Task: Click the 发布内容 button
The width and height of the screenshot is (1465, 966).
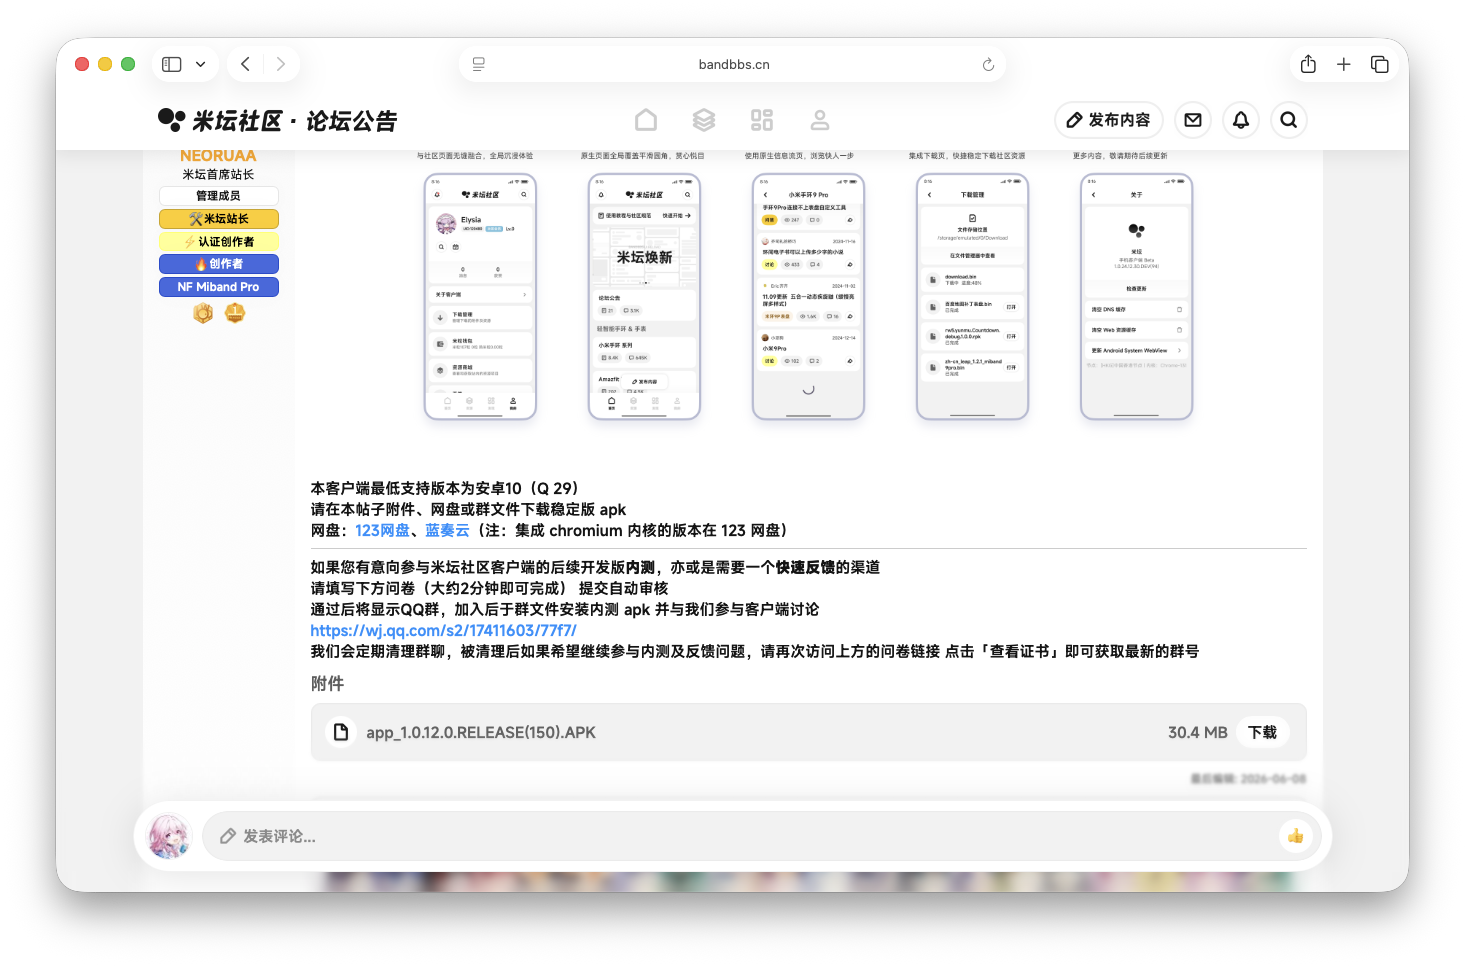Action: 1109,120
